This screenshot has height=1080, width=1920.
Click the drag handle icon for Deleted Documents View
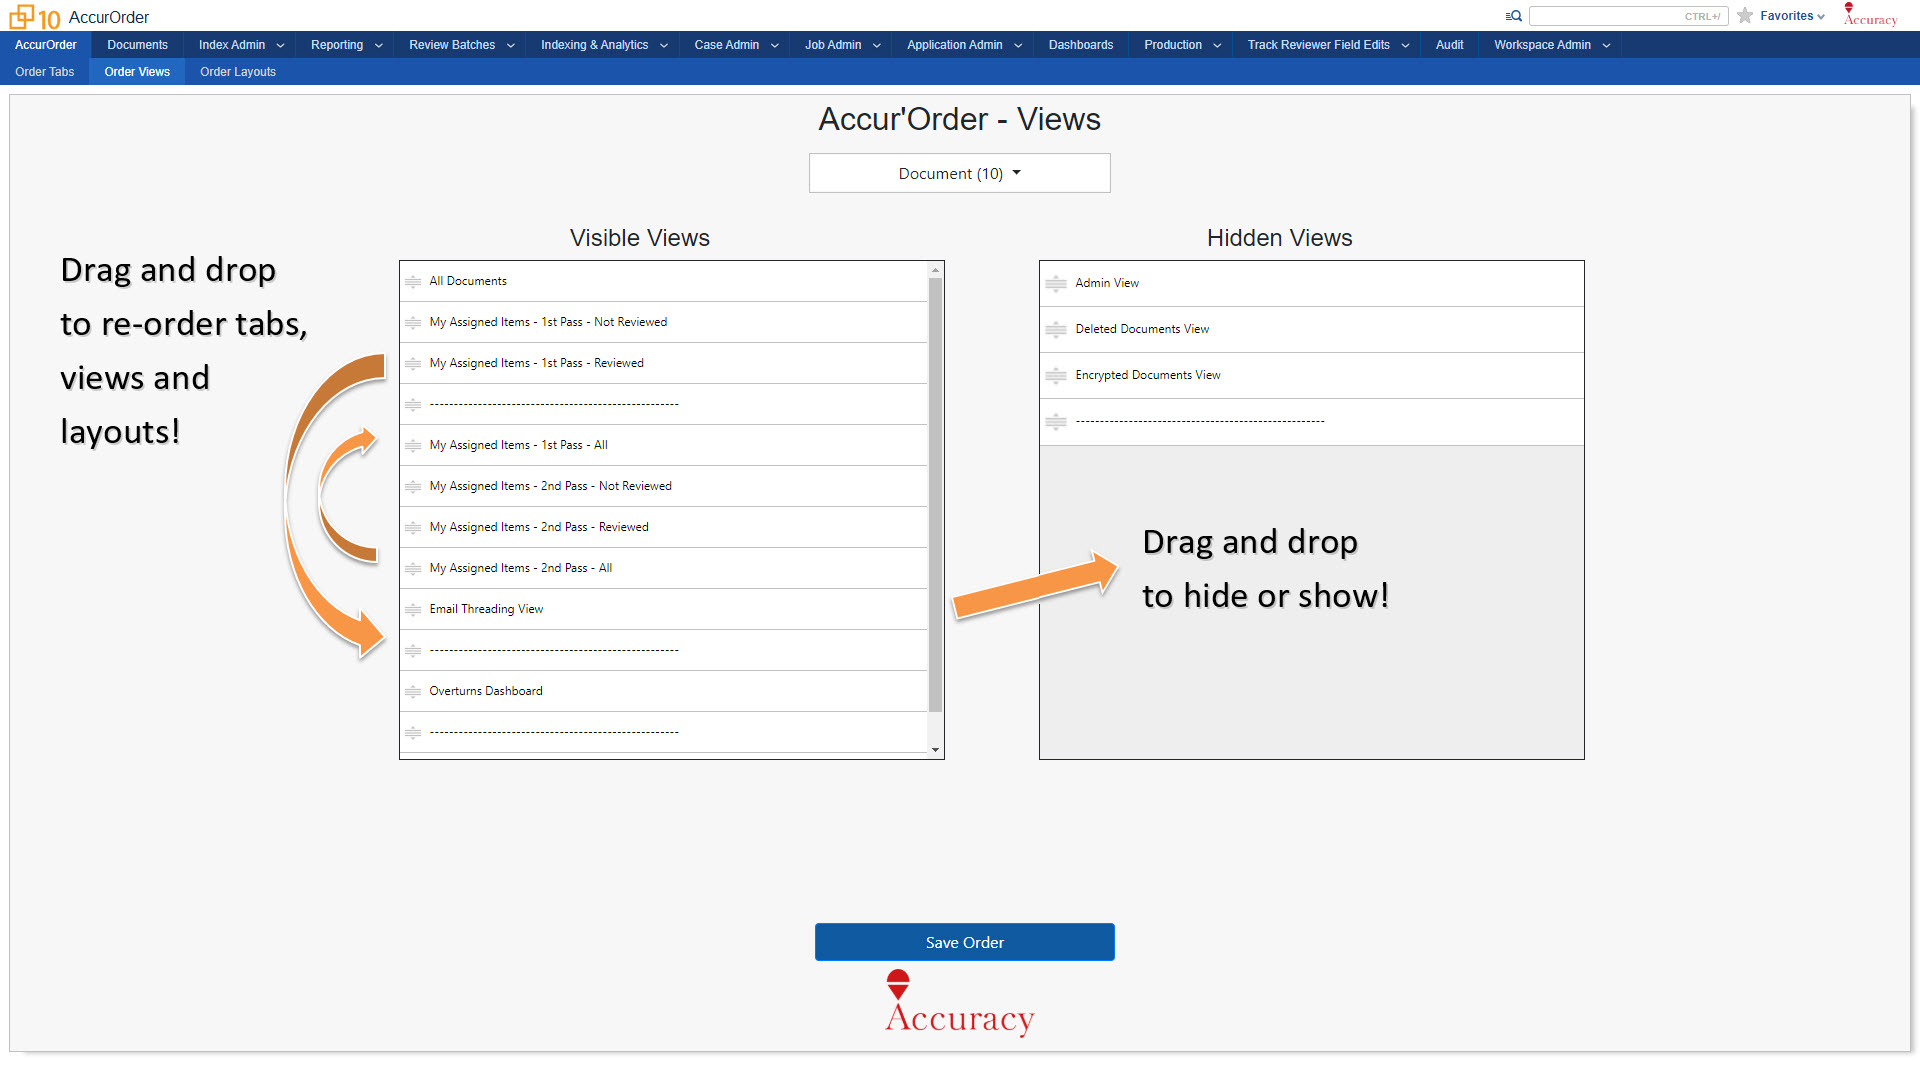point(1055,328)
